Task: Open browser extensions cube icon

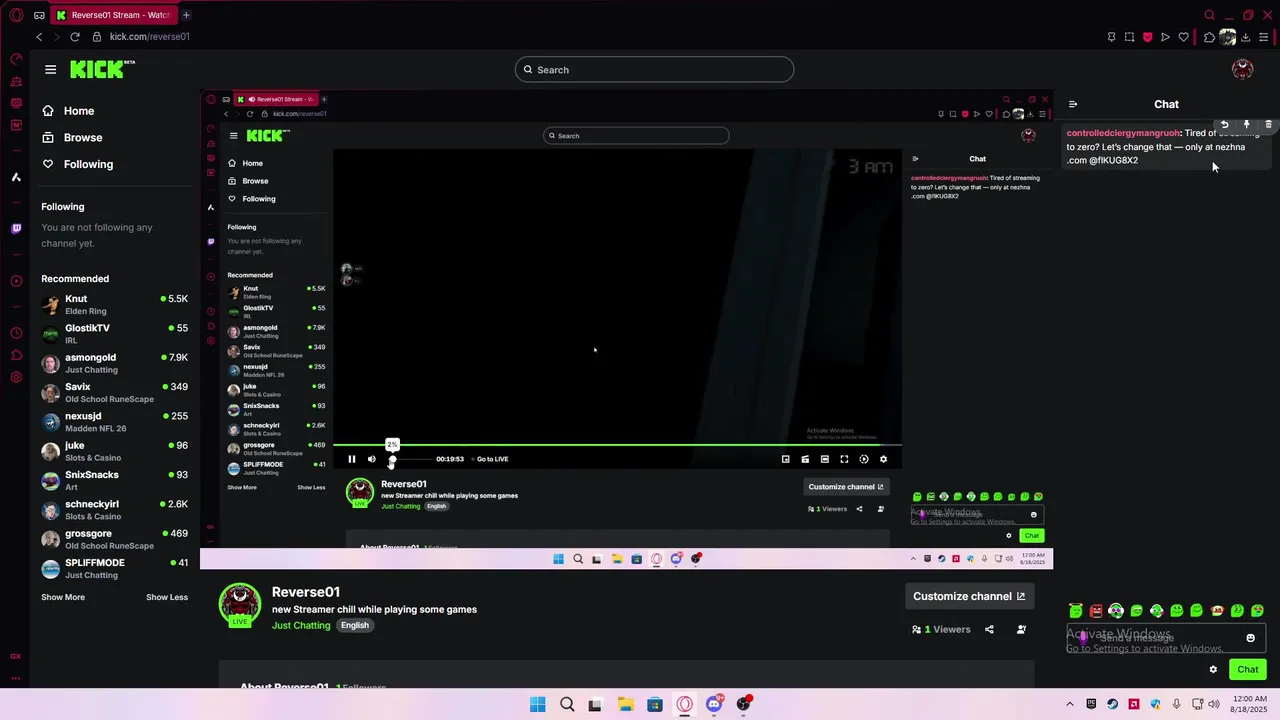Action: point(1209,37)
